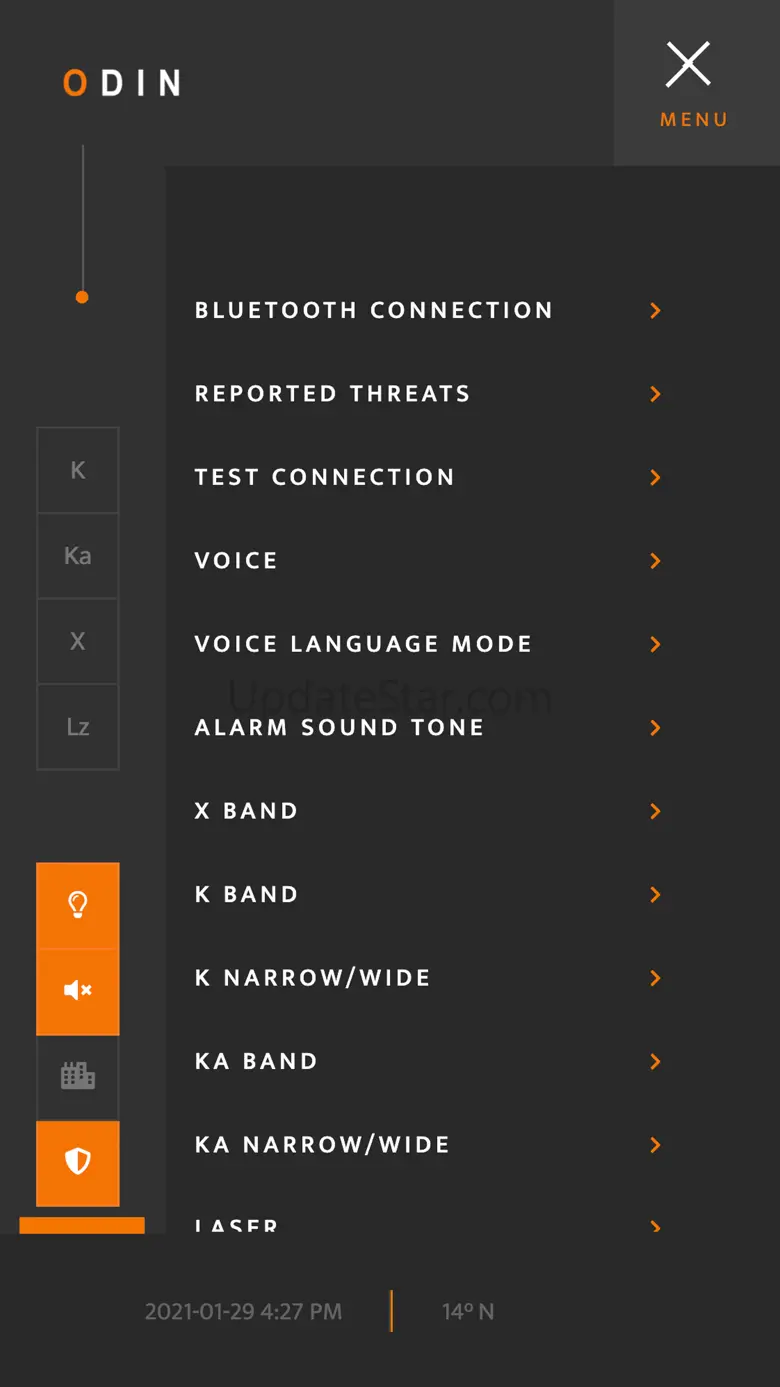Open the X Band menu entry
The height and width of the screenshot is (1387, 780).
click(246, 811)
